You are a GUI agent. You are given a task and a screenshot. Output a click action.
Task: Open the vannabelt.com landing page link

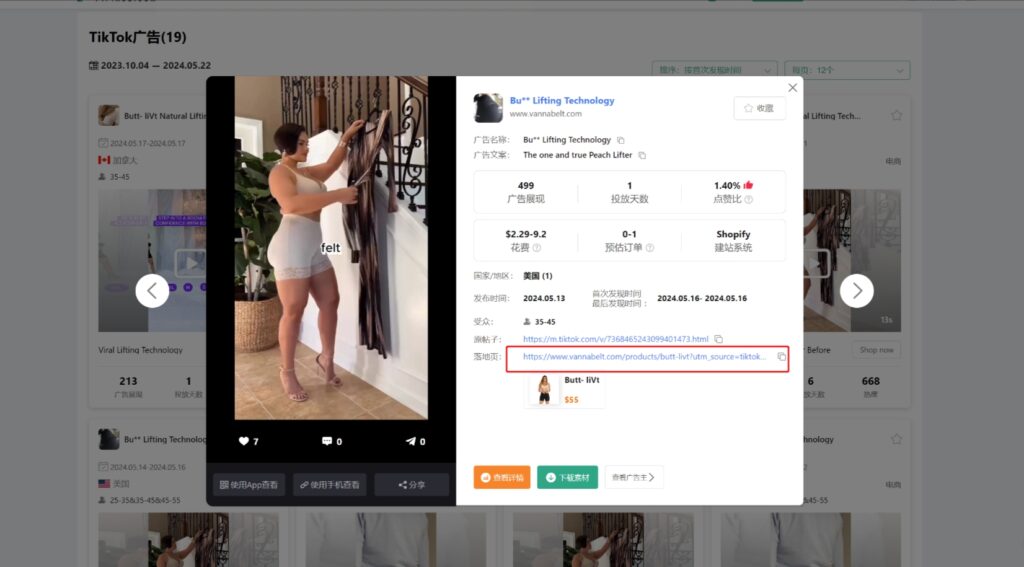click(x=644, y=357)
